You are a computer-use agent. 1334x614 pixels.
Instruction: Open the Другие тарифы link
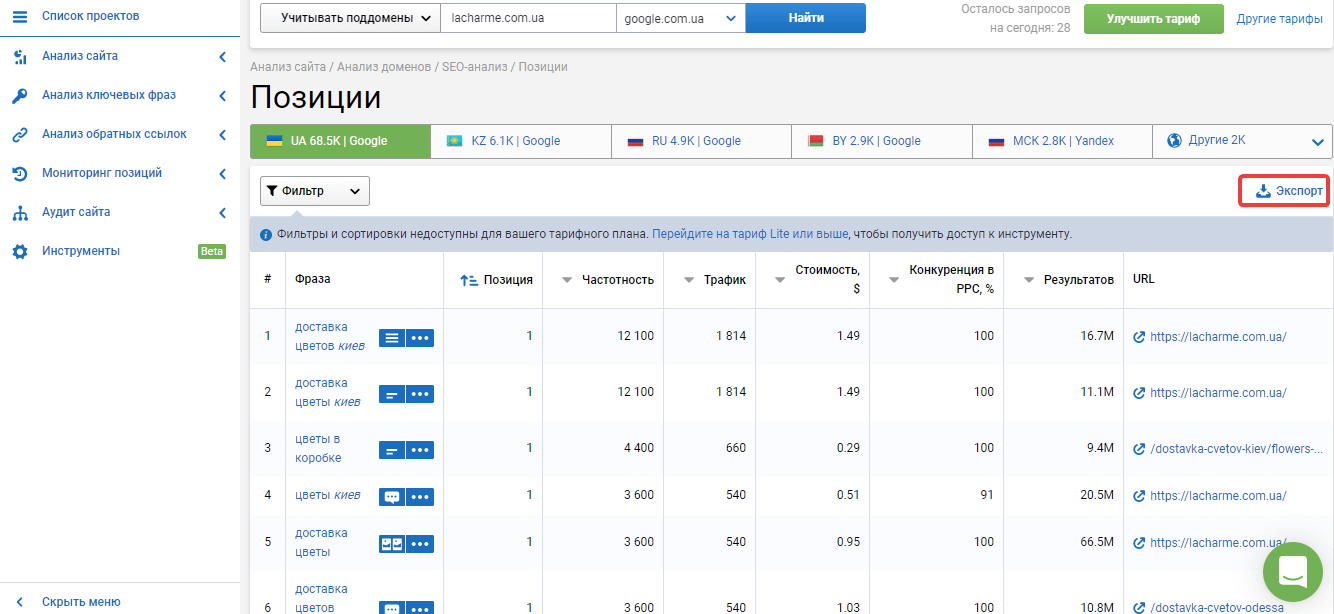coord(1280,19)
